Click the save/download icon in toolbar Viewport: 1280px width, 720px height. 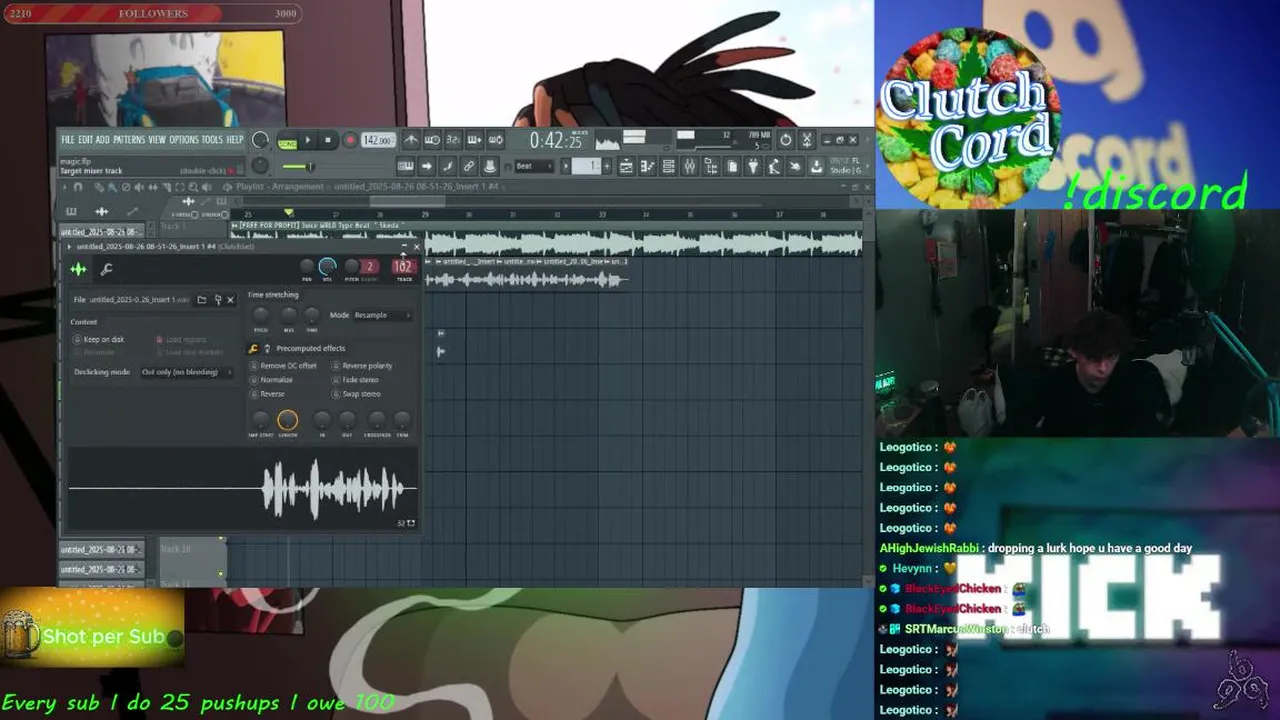(x=816, y=166)
